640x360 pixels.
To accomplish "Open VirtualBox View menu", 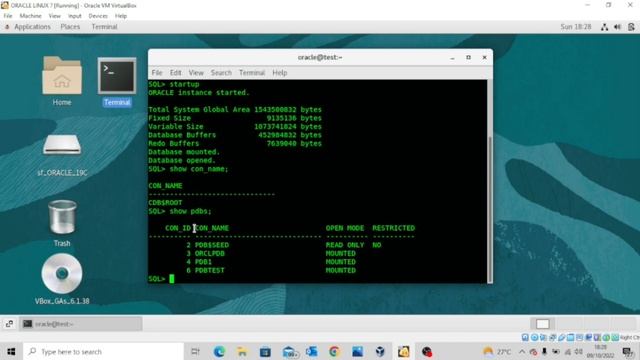I will tap(54, 16).
